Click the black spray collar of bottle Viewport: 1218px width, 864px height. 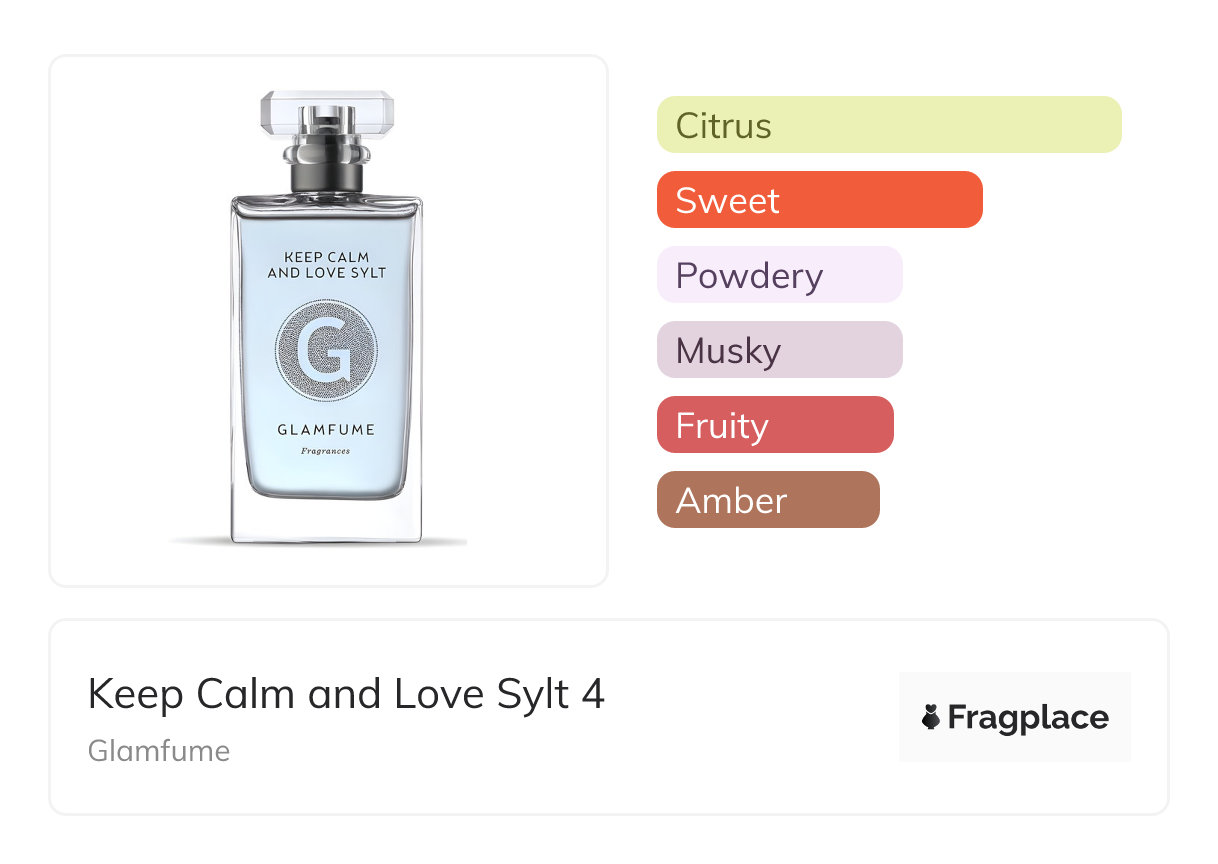point(326,171)
